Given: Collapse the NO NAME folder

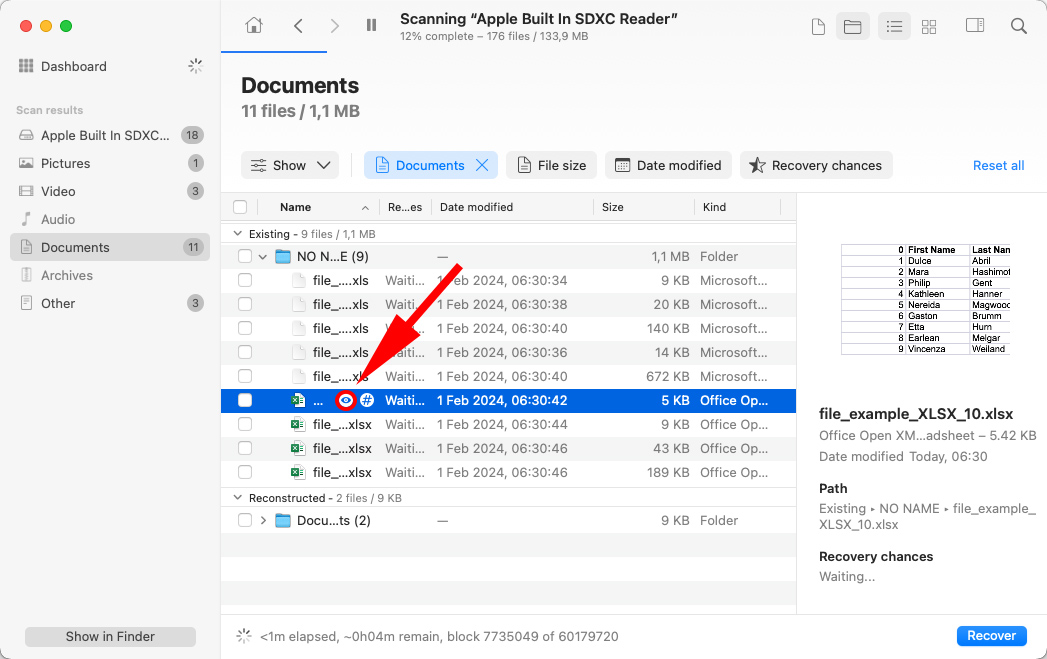Looking at the screenshot, I should click(x=262, y=256).
